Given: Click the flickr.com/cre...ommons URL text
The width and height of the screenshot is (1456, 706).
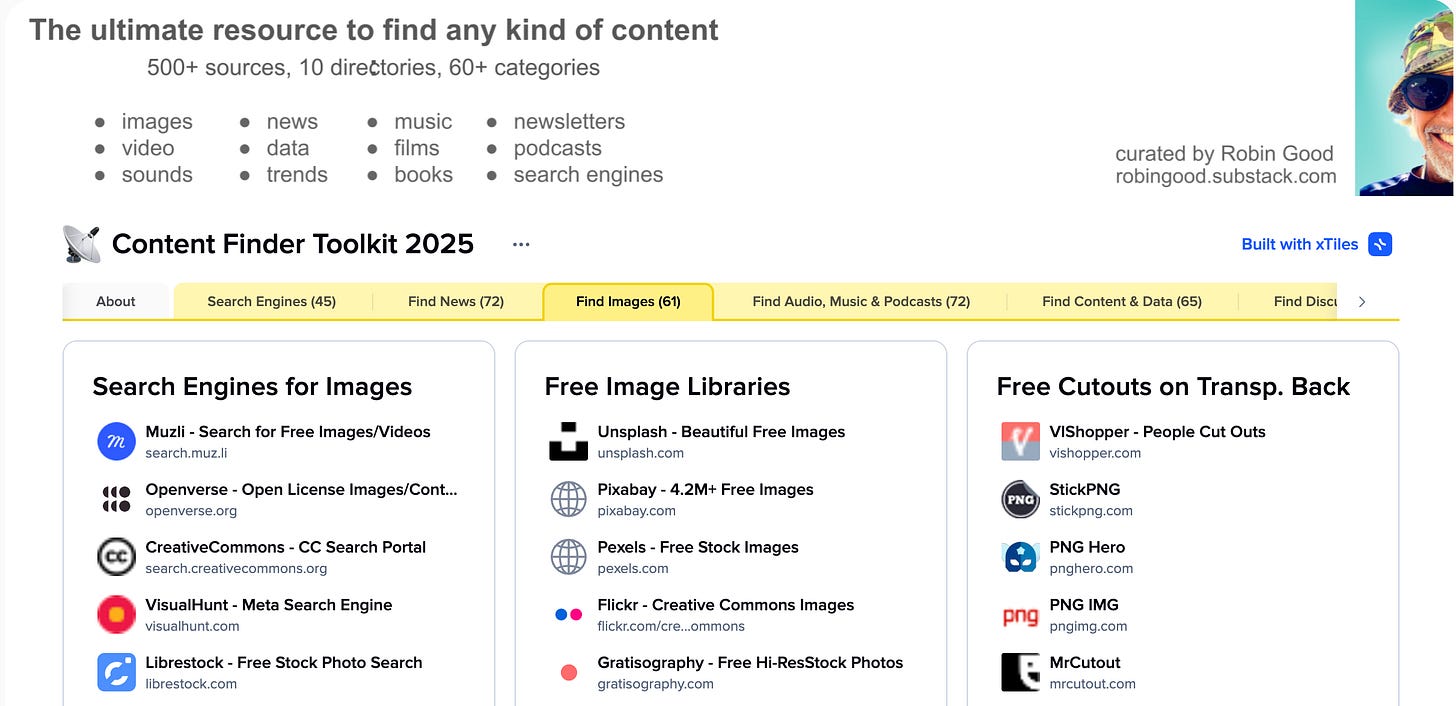Looking at the screenshot, I should tap(671, 627).
